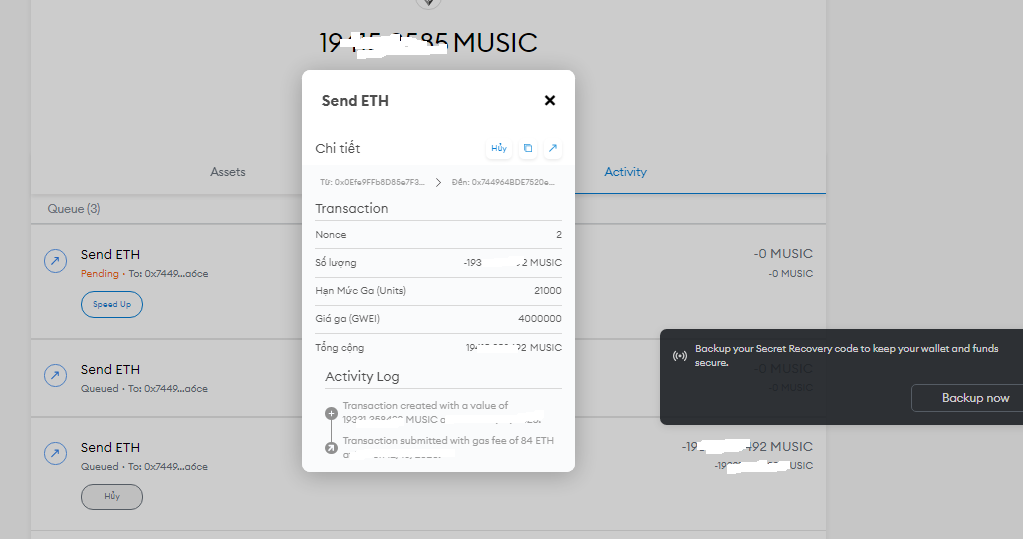The height and width of the screenshot is (539, 1023).
Task: Click the sender address Từ: 0x0Efe9FFb8D85e7F3
Action: [x=372, y=182]
